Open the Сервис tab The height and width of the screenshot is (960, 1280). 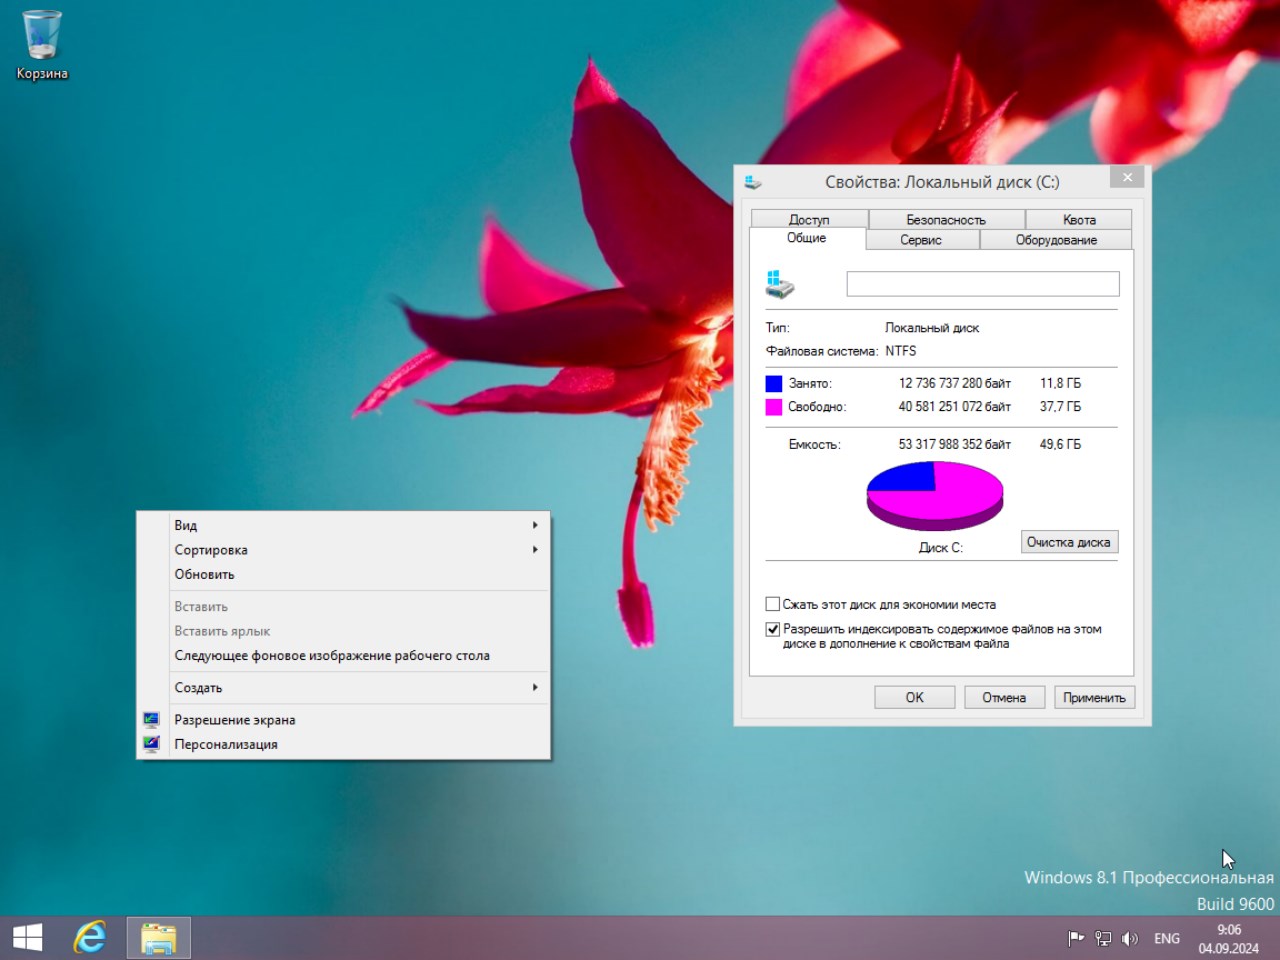[922, 240]
